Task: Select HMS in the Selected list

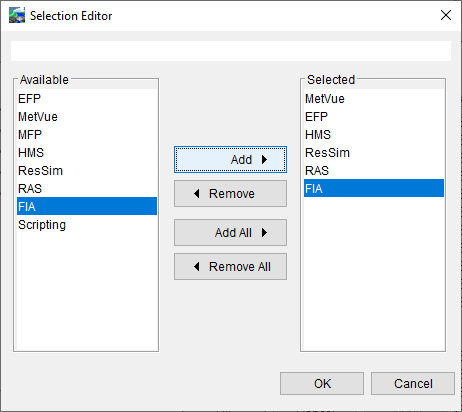Action: [x=374, y=135]
